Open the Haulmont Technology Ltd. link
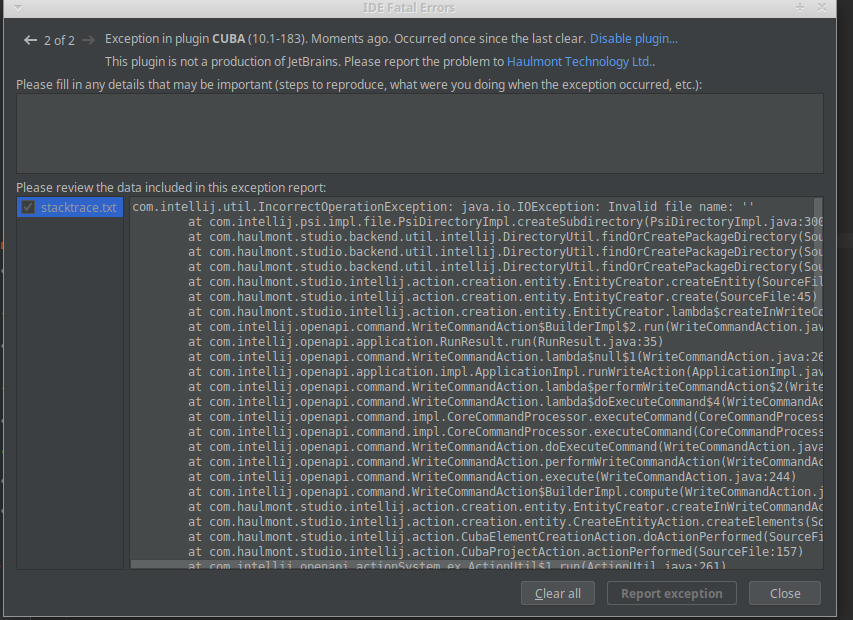This screenshot has height=620, width=853. coord(580,61)
